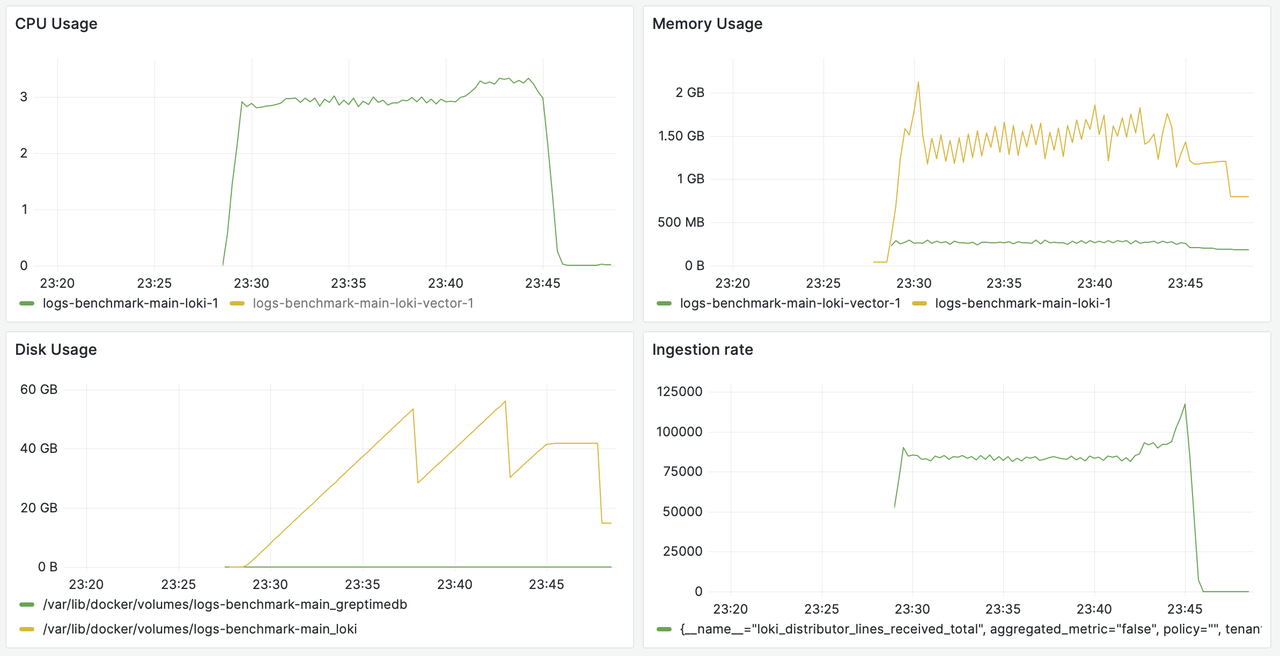Click green color swatch for CPU loki-1 series
This screenshot has height=656, width=1280.
(x=27, y=303)
